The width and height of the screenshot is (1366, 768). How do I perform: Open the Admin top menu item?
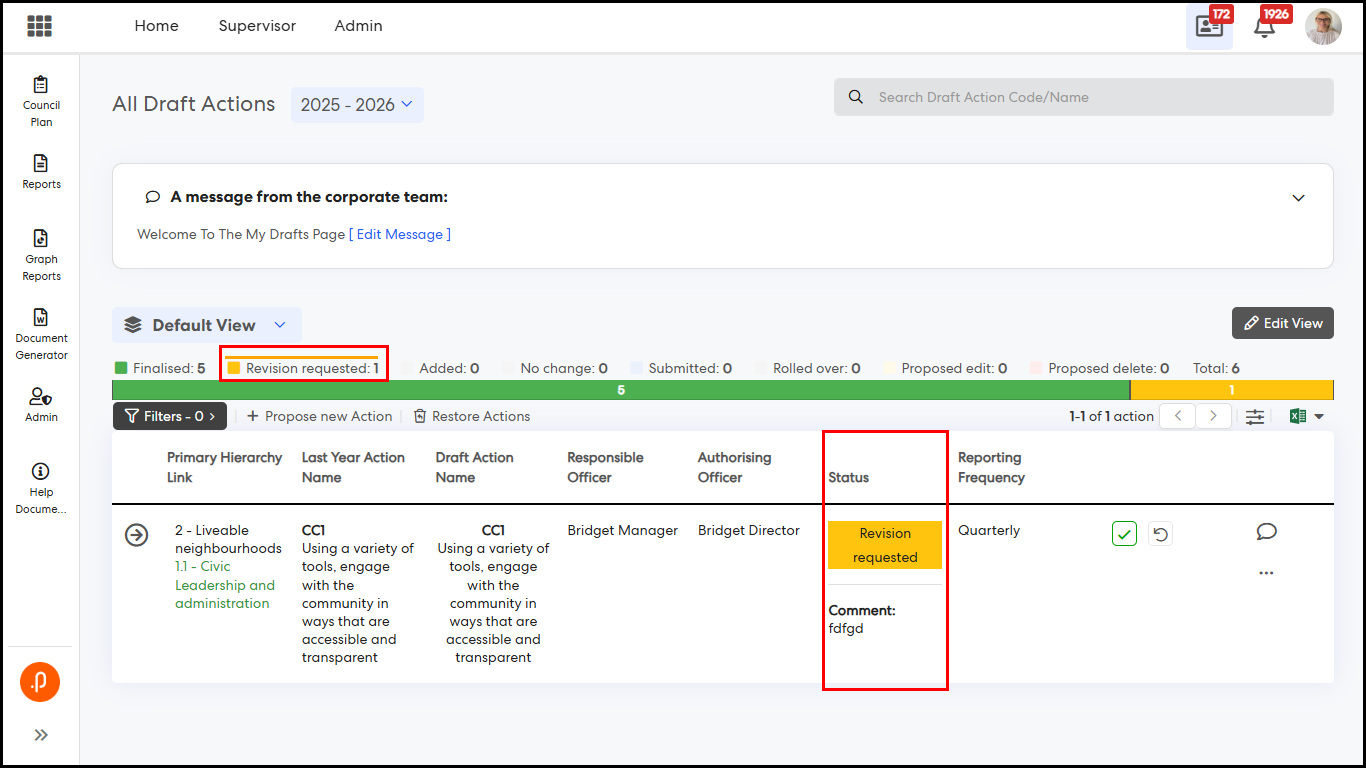358,26
